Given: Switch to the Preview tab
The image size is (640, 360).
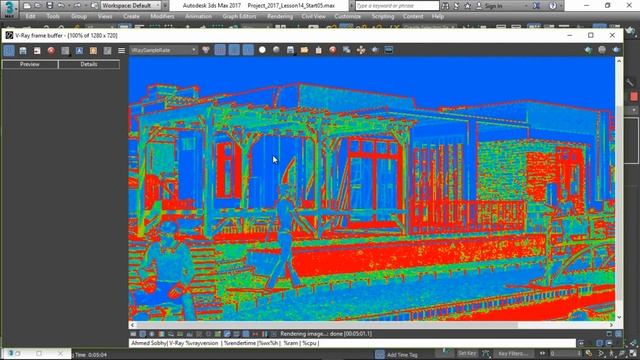Looking at the screenshot, I should pos(30,64).
